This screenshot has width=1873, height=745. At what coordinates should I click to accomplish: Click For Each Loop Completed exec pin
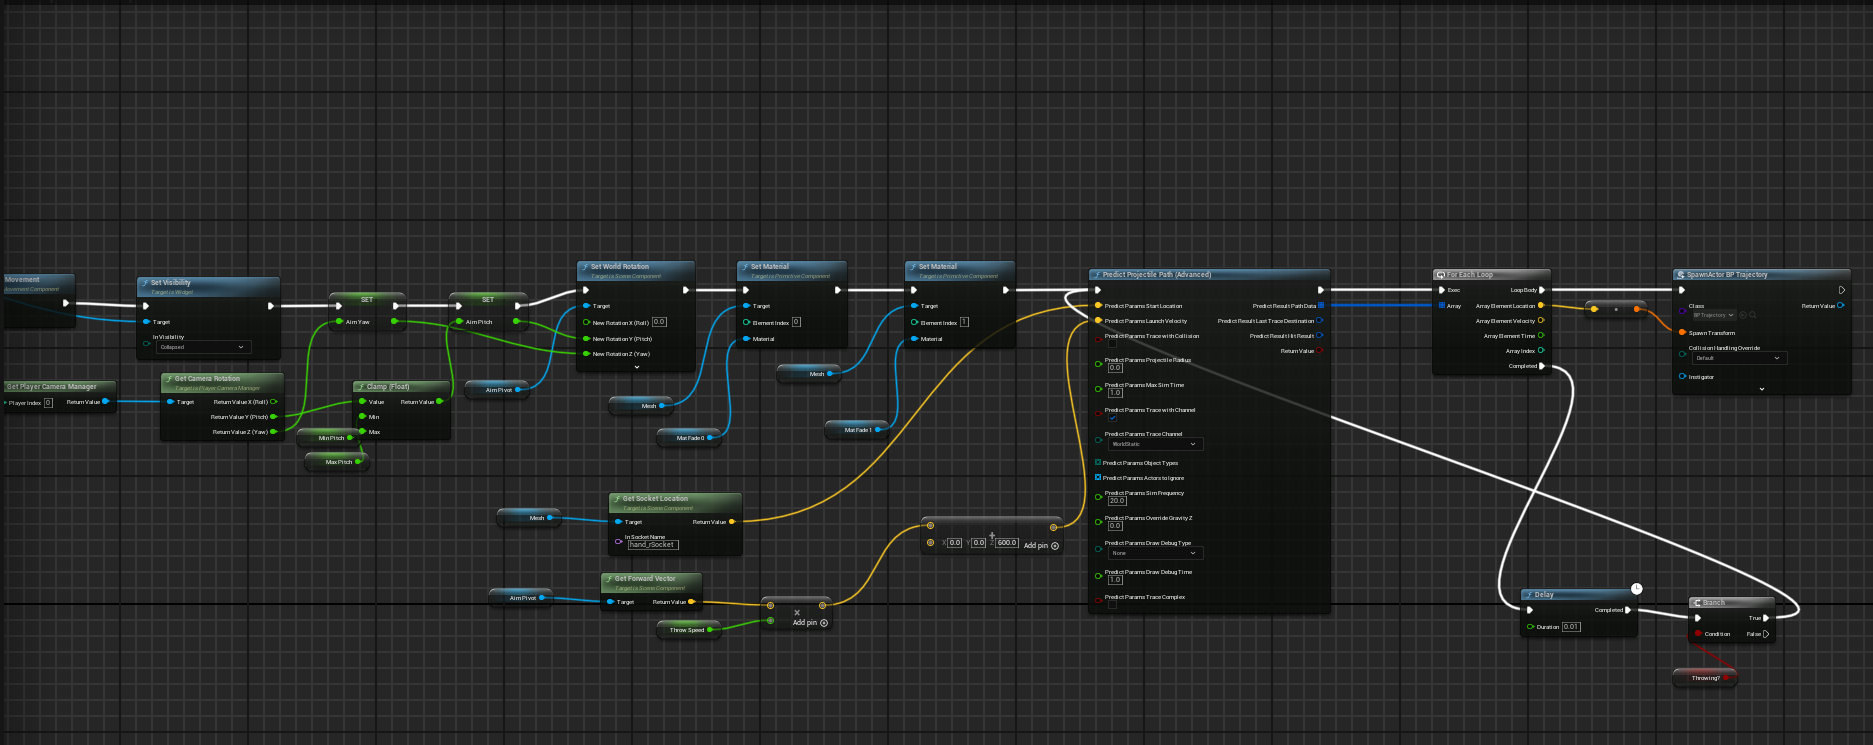point(1542,366)
